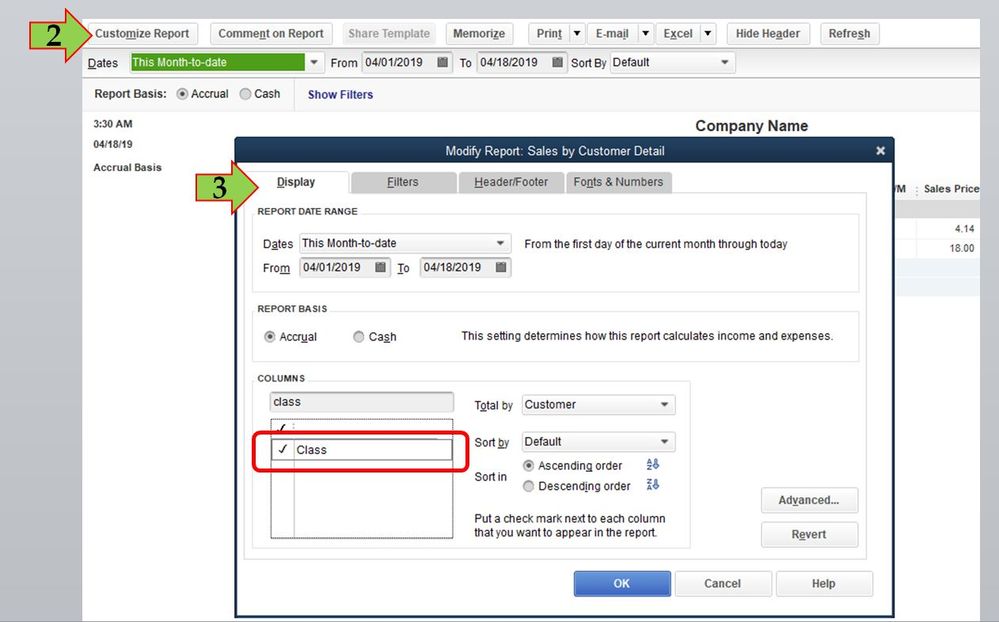
Task: Open calendar for dialog To date field
Action: [x=501, y=268]
